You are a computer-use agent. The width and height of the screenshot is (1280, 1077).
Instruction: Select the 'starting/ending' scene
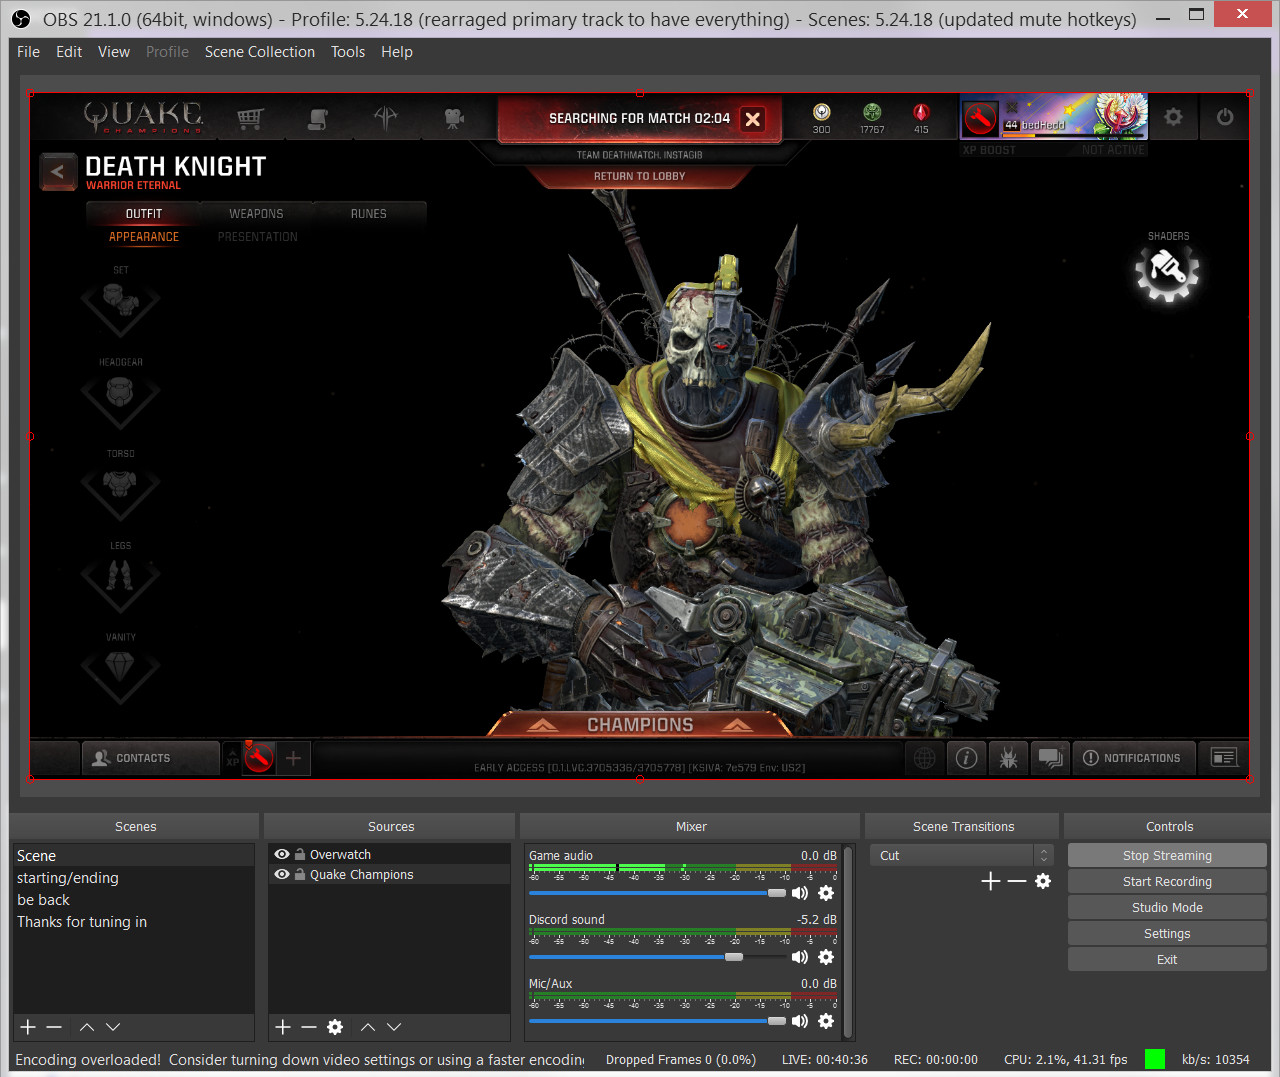[x=133, y=878]
